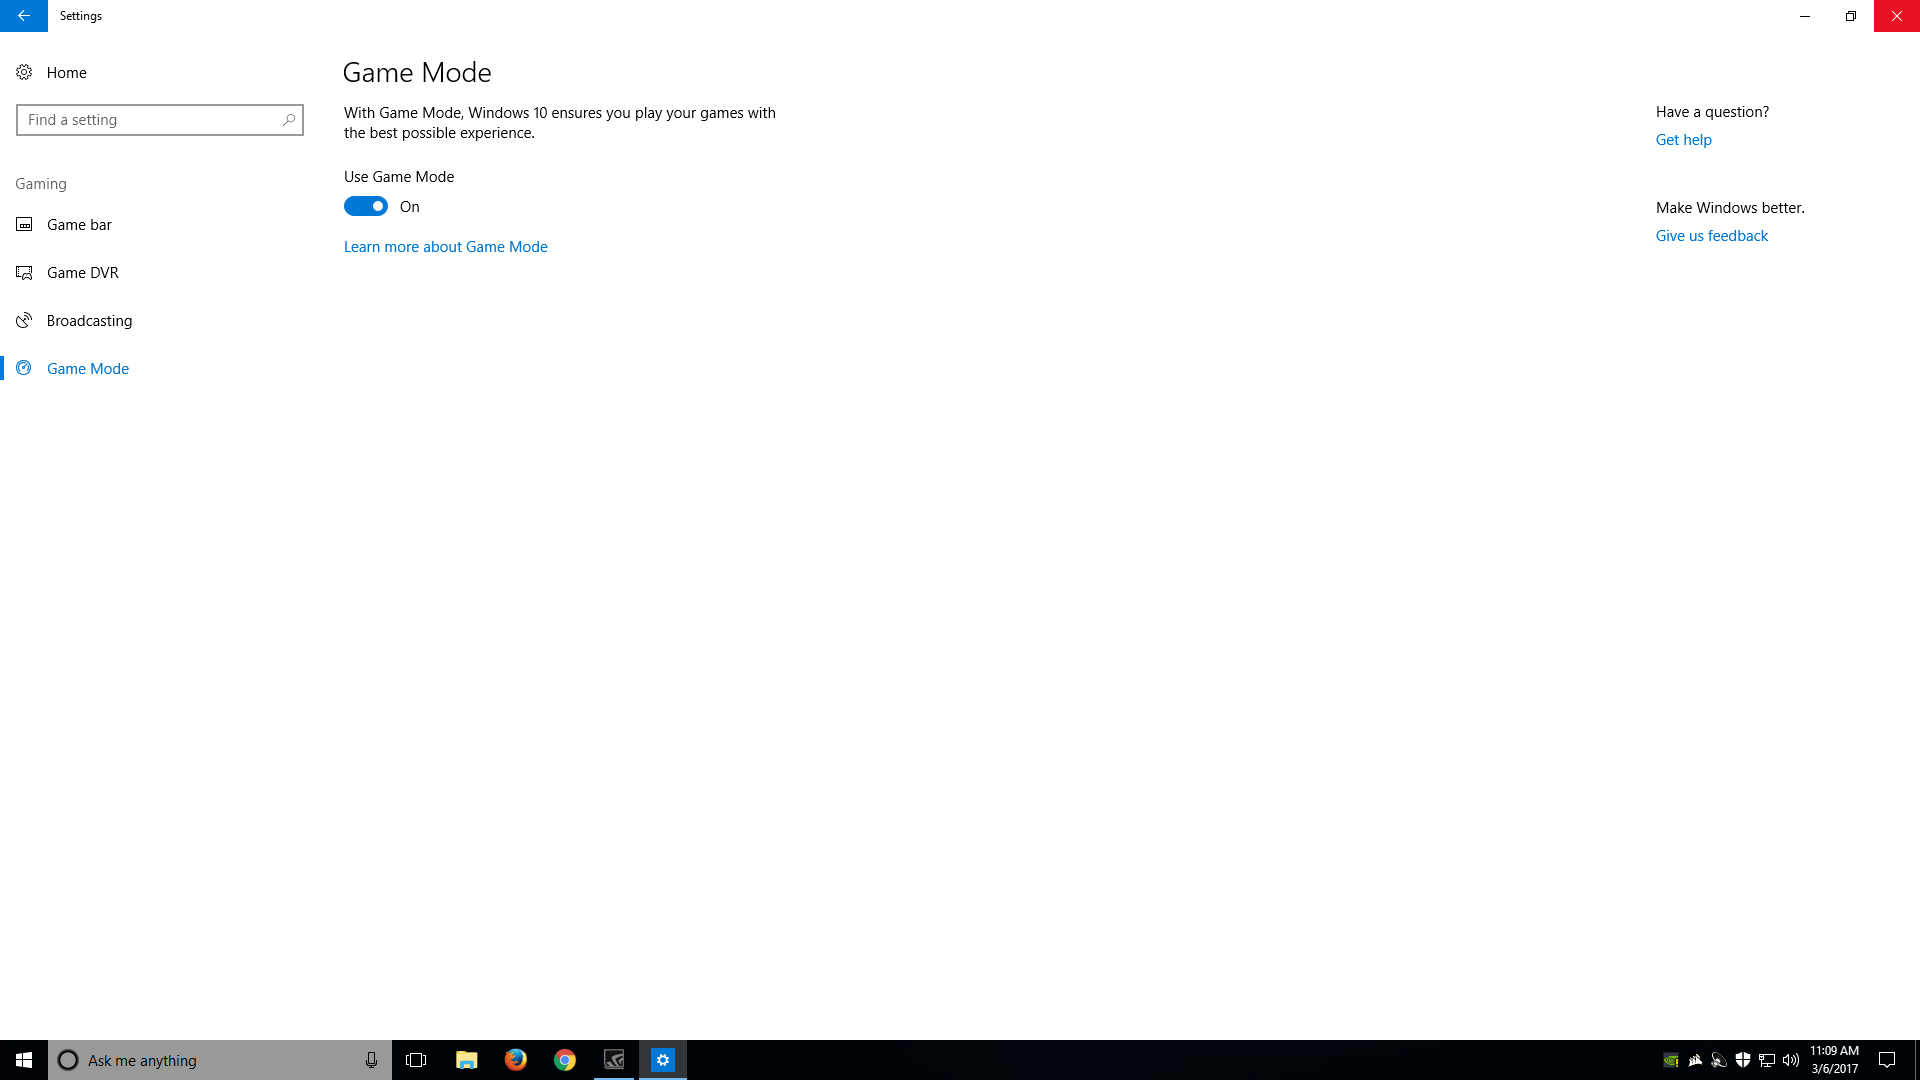Go back to the Home settings page
Image resolution: width=1920 pixels, height=1080 pixels.
coord(66,72)
